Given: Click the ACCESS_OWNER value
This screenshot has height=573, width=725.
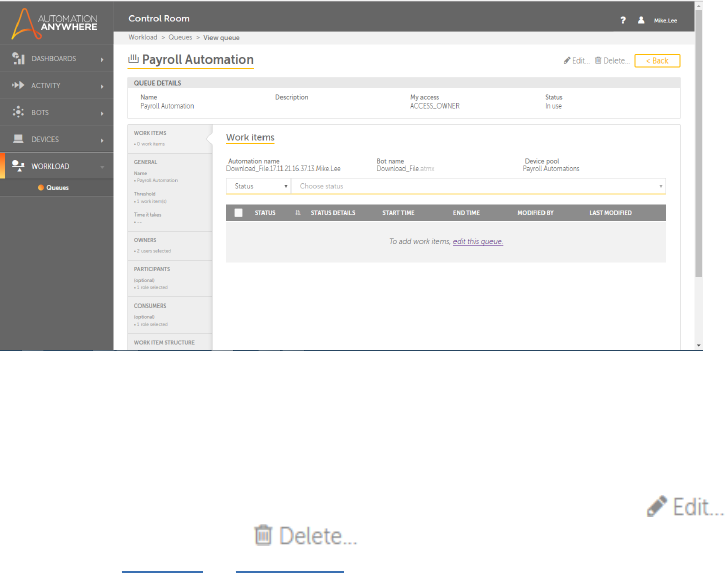Looking at the screenshot, I should 435,106.
